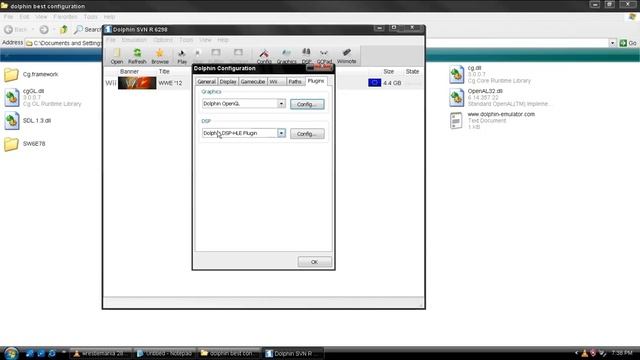Open Favorites menu in Explorer window
Viewport: 640px width, 360px height.
[x=65, y=17]
